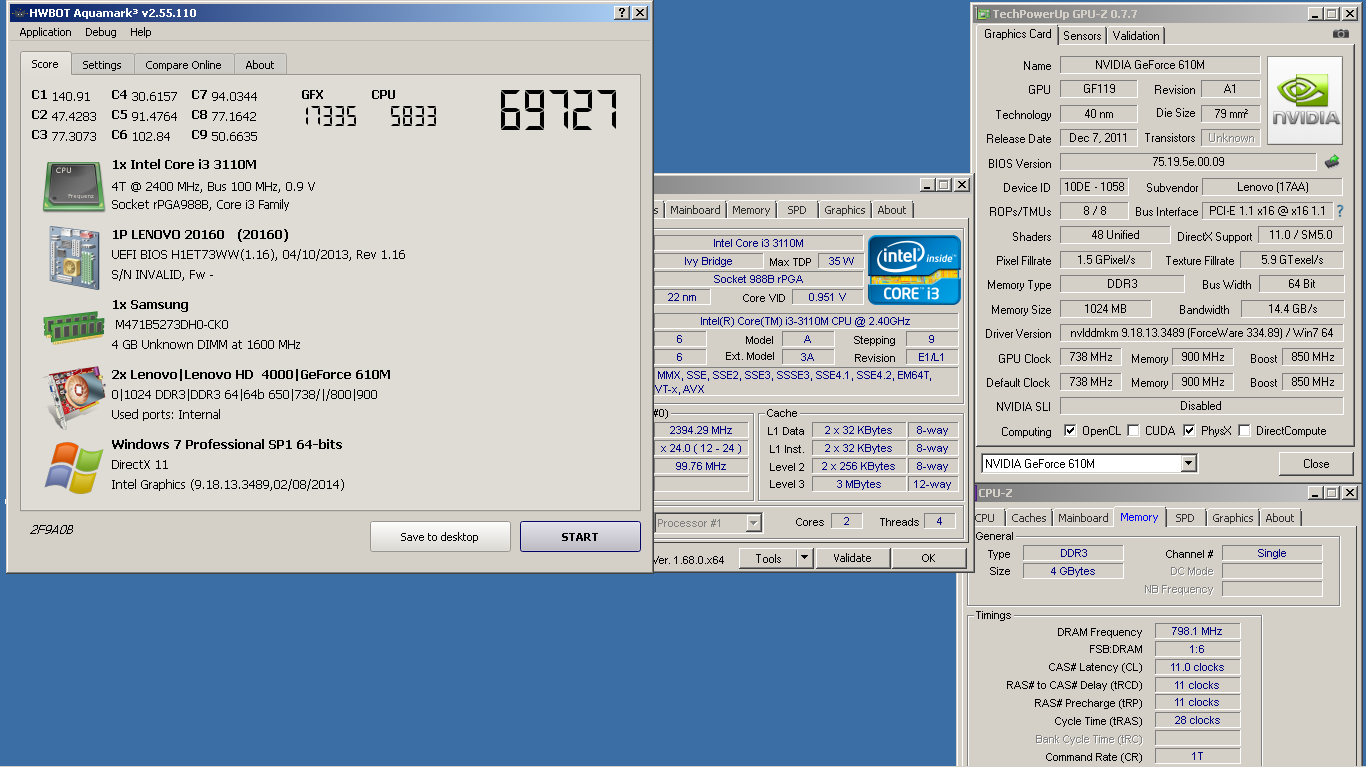Click the Lenovo motherboard icon
Image resolution: width=1366 pixels, height=768 pixels.
pyautogui.click(x=74, y=256)
